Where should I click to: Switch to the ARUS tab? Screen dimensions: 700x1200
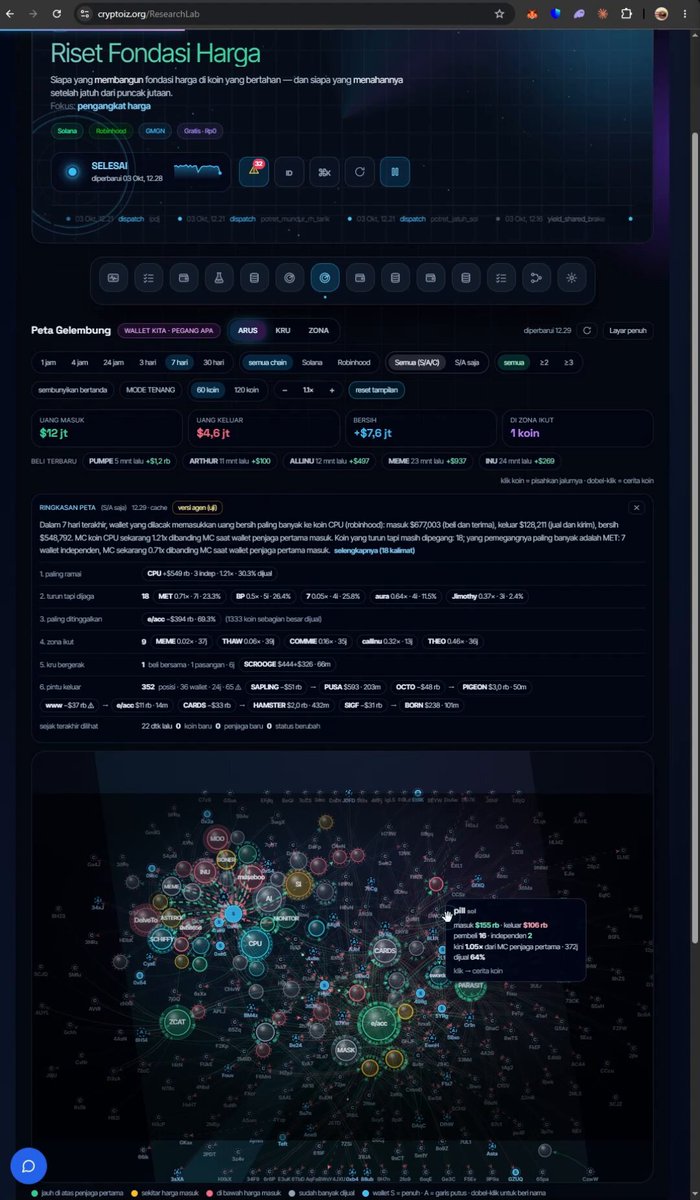248,330
